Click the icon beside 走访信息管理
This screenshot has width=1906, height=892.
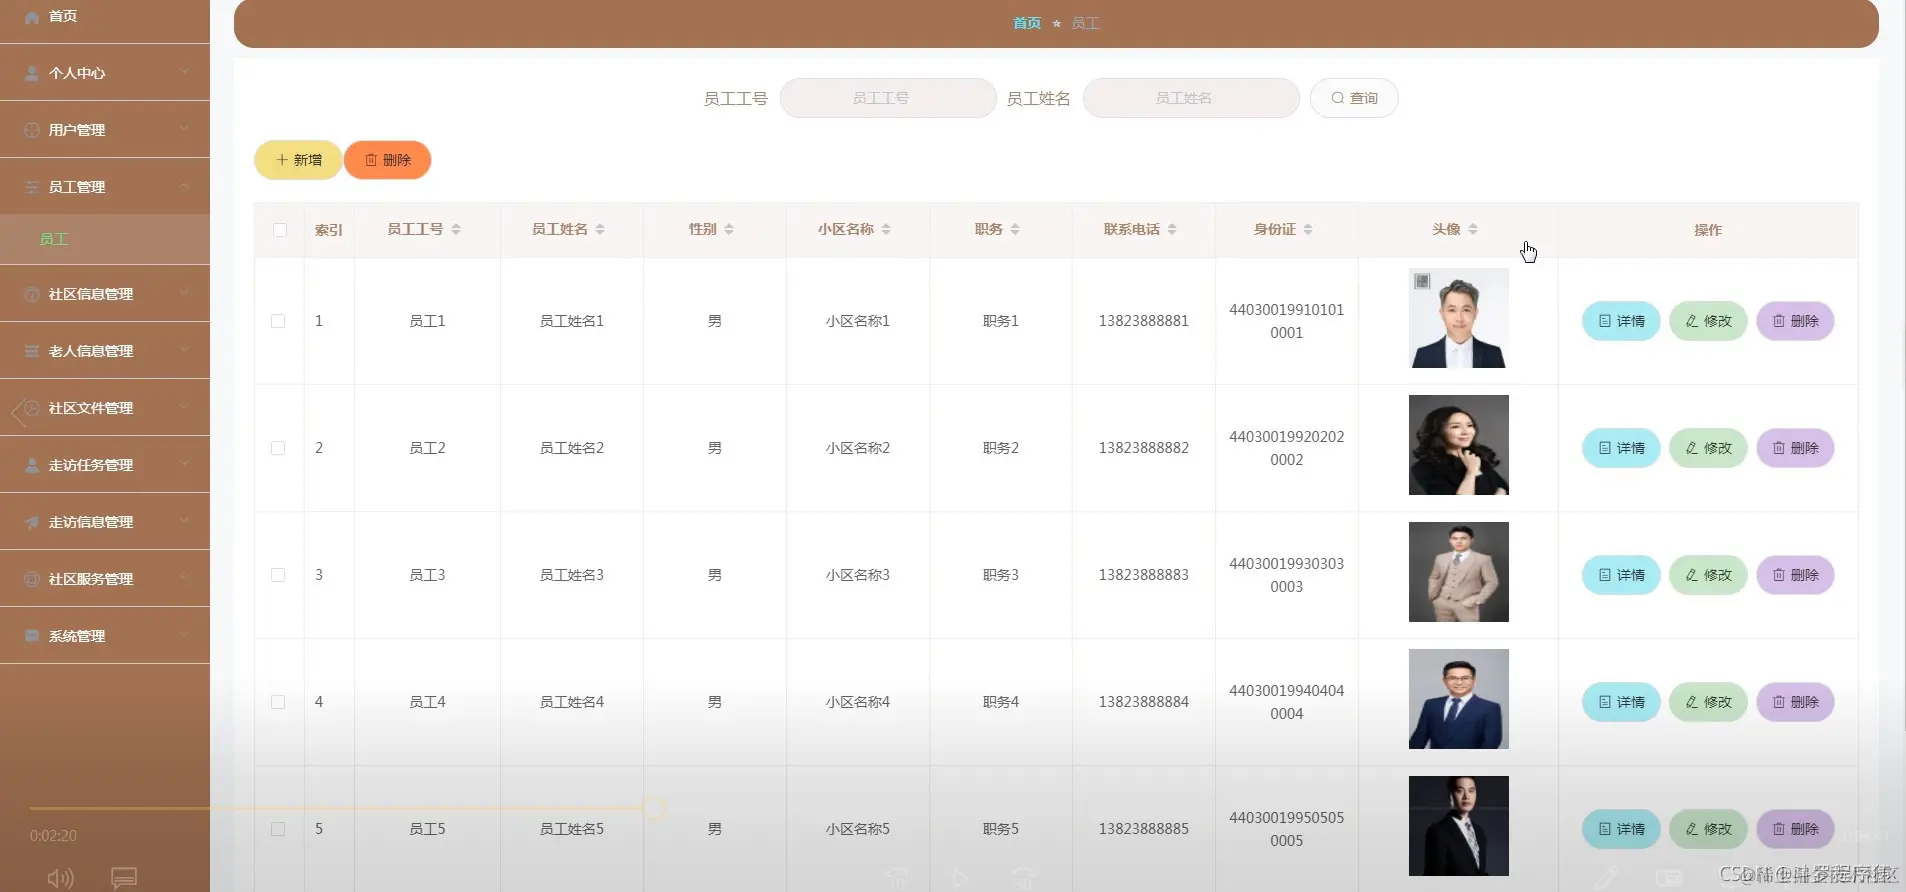[x=32, y=522]
